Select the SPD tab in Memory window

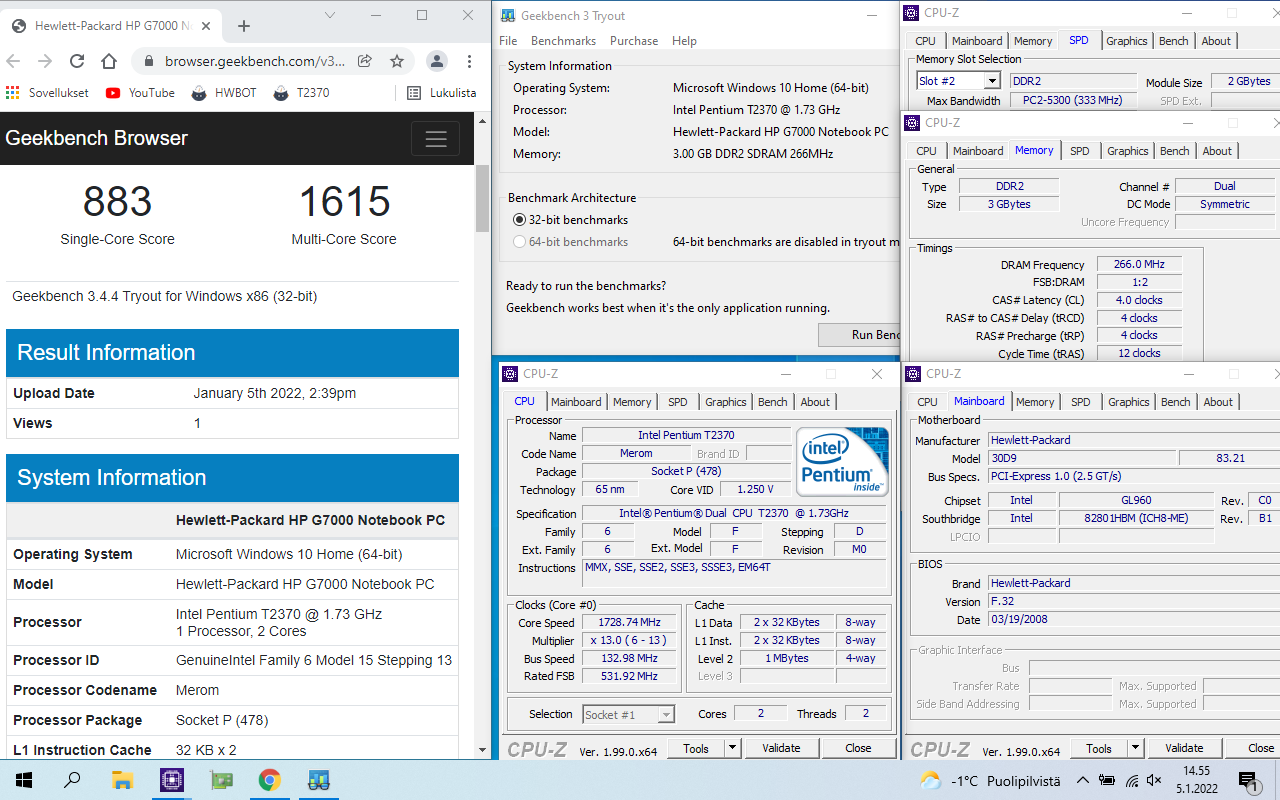pos(1079,151)
